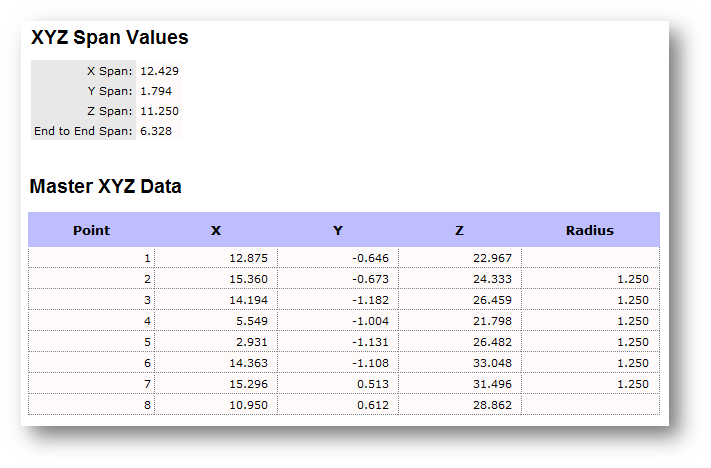Select the X Span value 12.429

[x=159, y=71]
